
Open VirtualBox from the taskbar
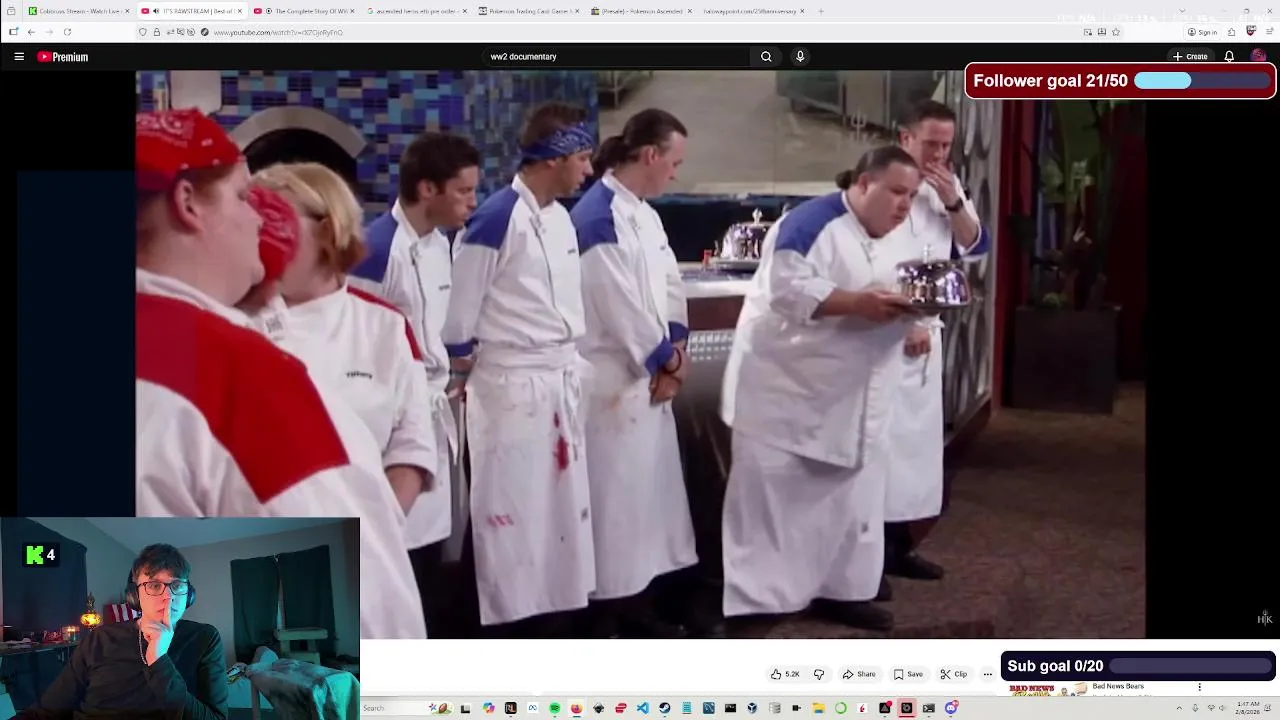pyautogui.click(x=752, y=708)
